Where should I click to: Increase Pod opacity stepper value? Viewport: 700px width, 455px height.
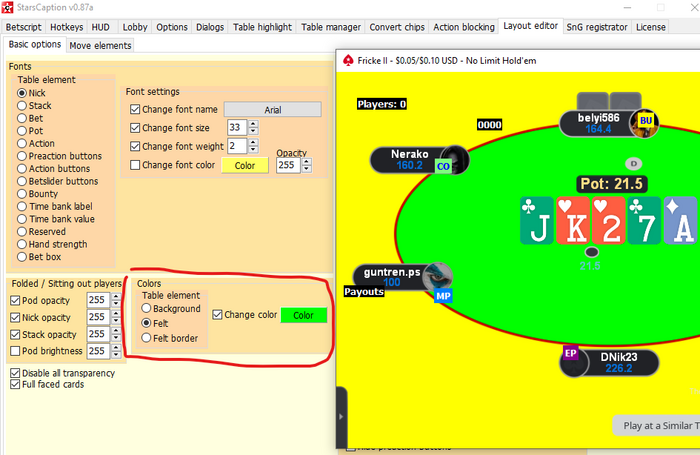pyautogui.click(x=116, y=296)
